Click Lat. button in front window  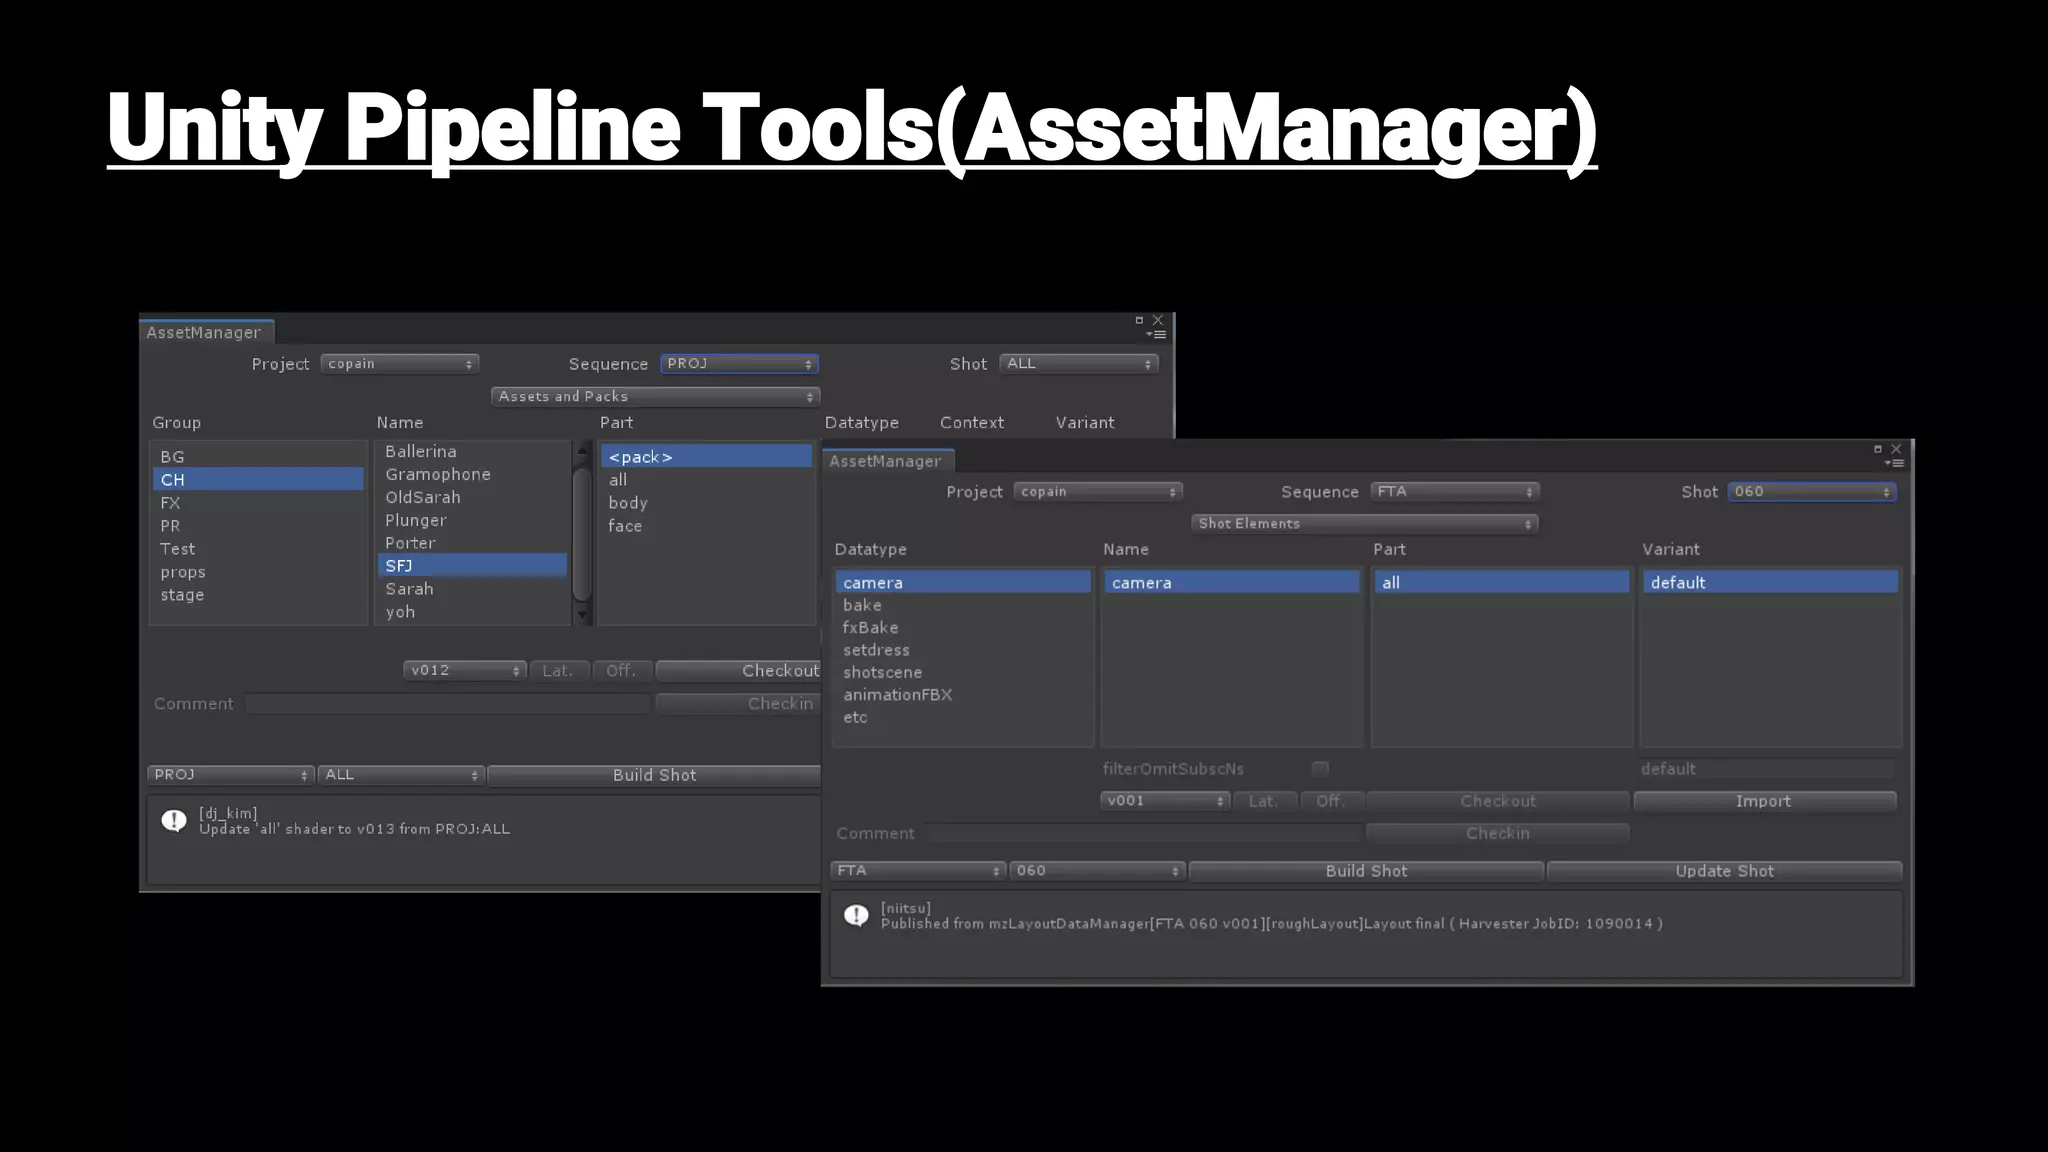[x=1265, y=801]
